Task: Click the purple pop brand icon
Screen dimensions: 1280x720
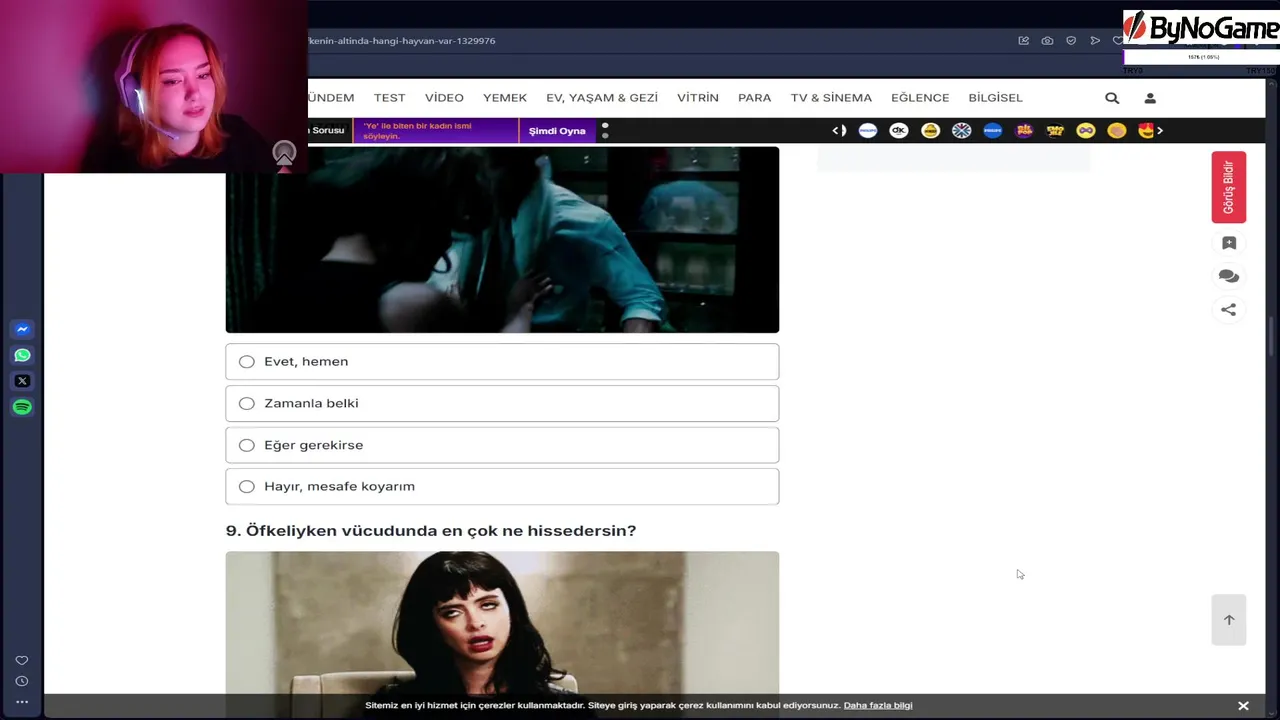Action: coord(1024,131)
